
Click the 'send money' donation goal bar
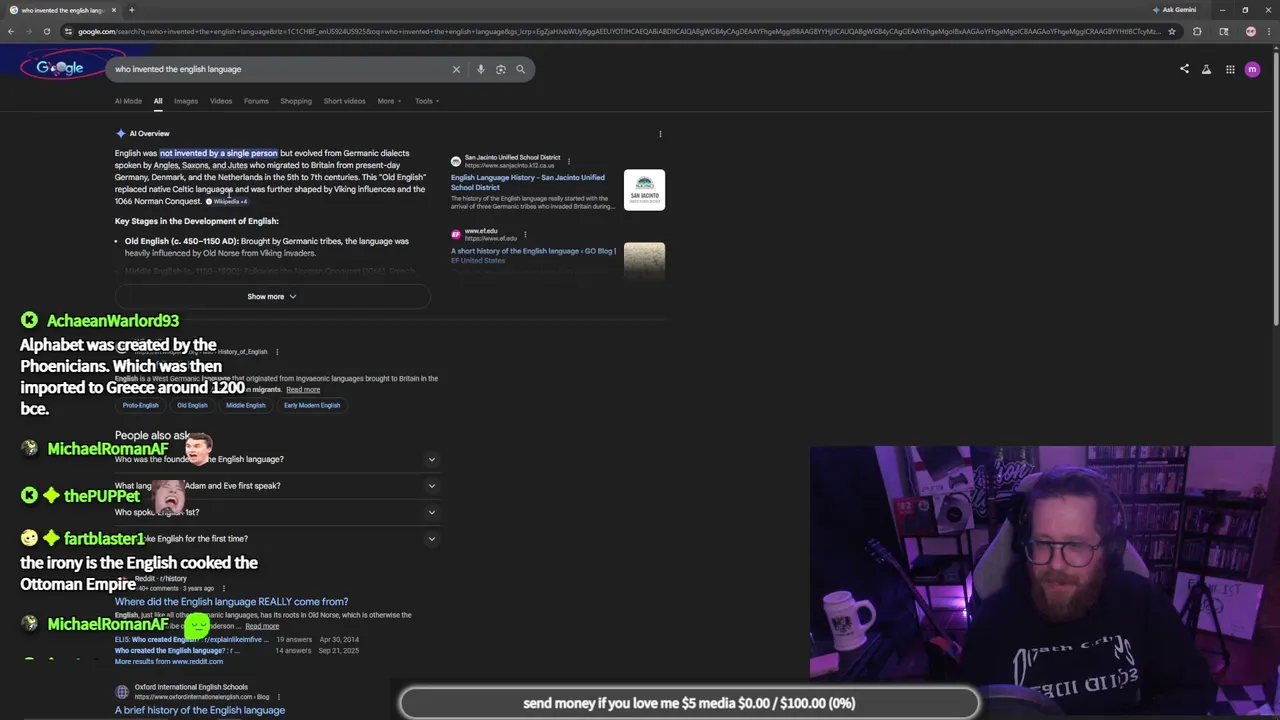pos(689,703)
